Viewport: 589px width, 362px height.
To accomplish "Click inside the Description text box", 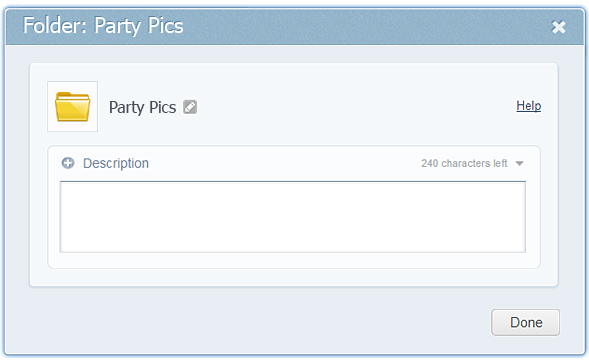I will pos(293,217).
